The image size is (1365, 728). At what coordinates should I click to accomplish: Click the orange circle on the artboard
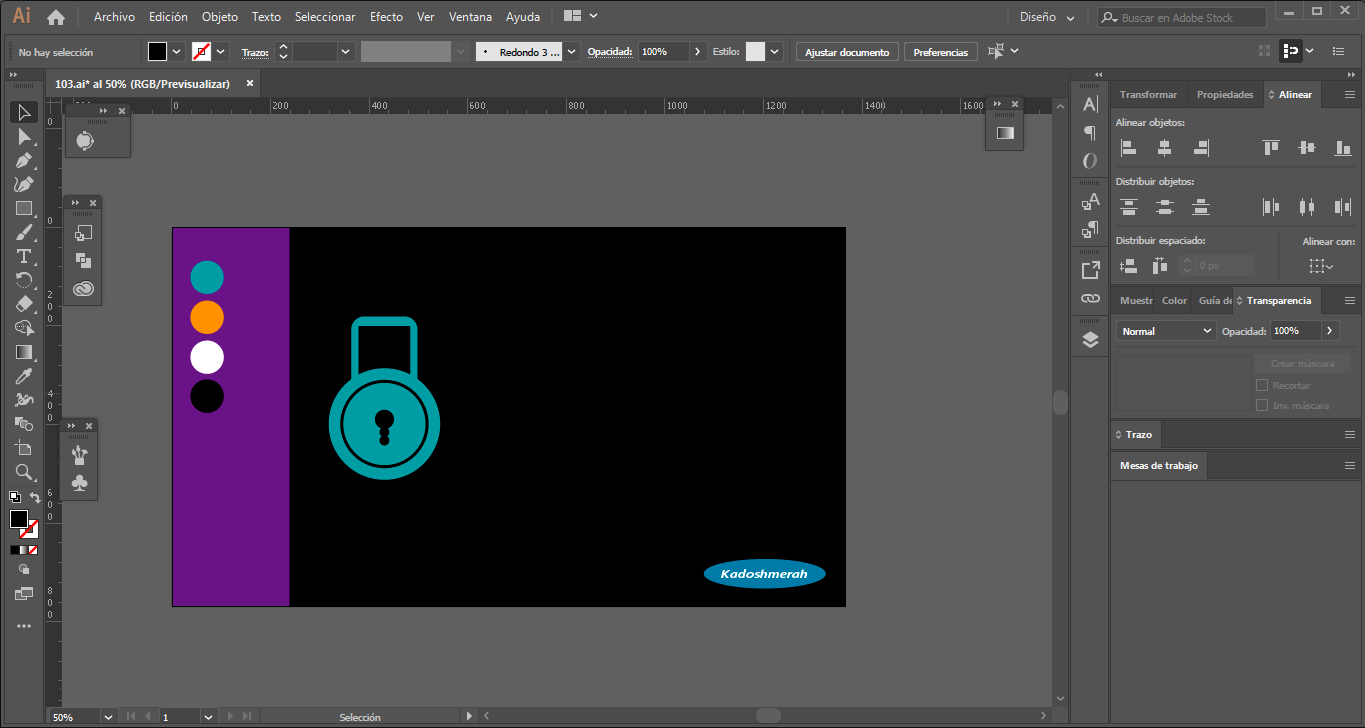click(x=207, y=317)
